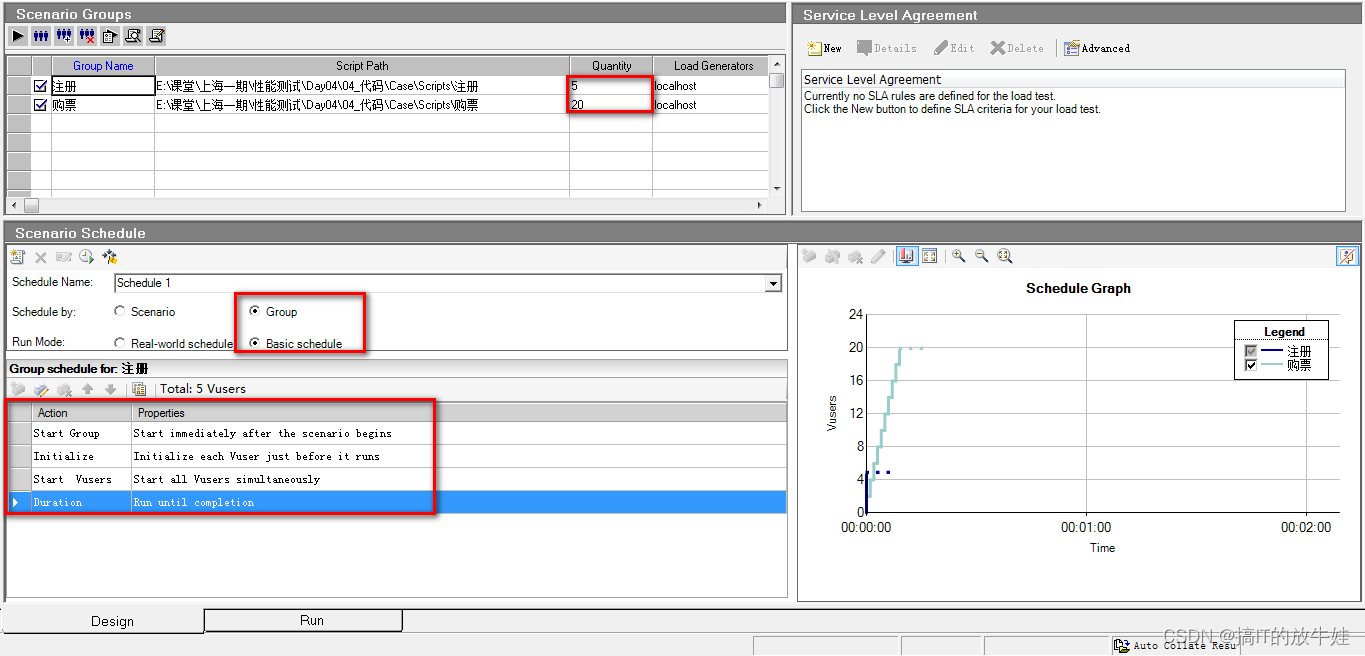Click the Edit Action pencil icon in group schedule

tap(41, 389)
